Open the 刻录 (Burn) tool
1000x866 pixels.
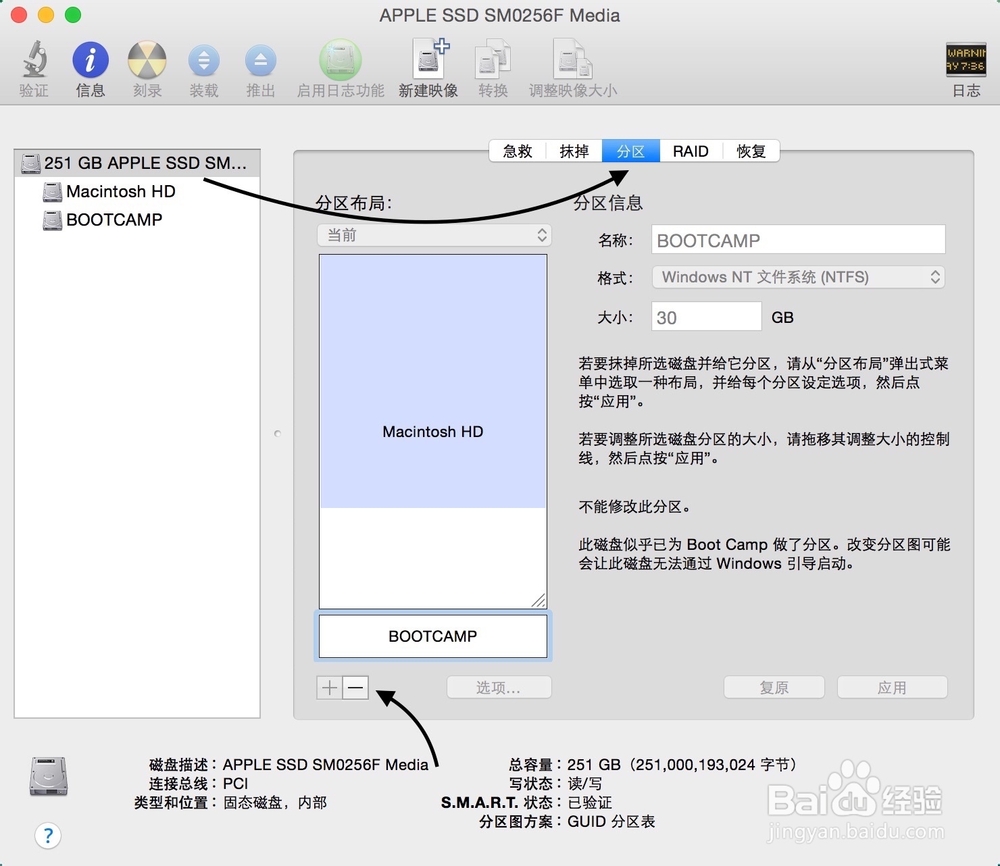(x=146, y=60)
